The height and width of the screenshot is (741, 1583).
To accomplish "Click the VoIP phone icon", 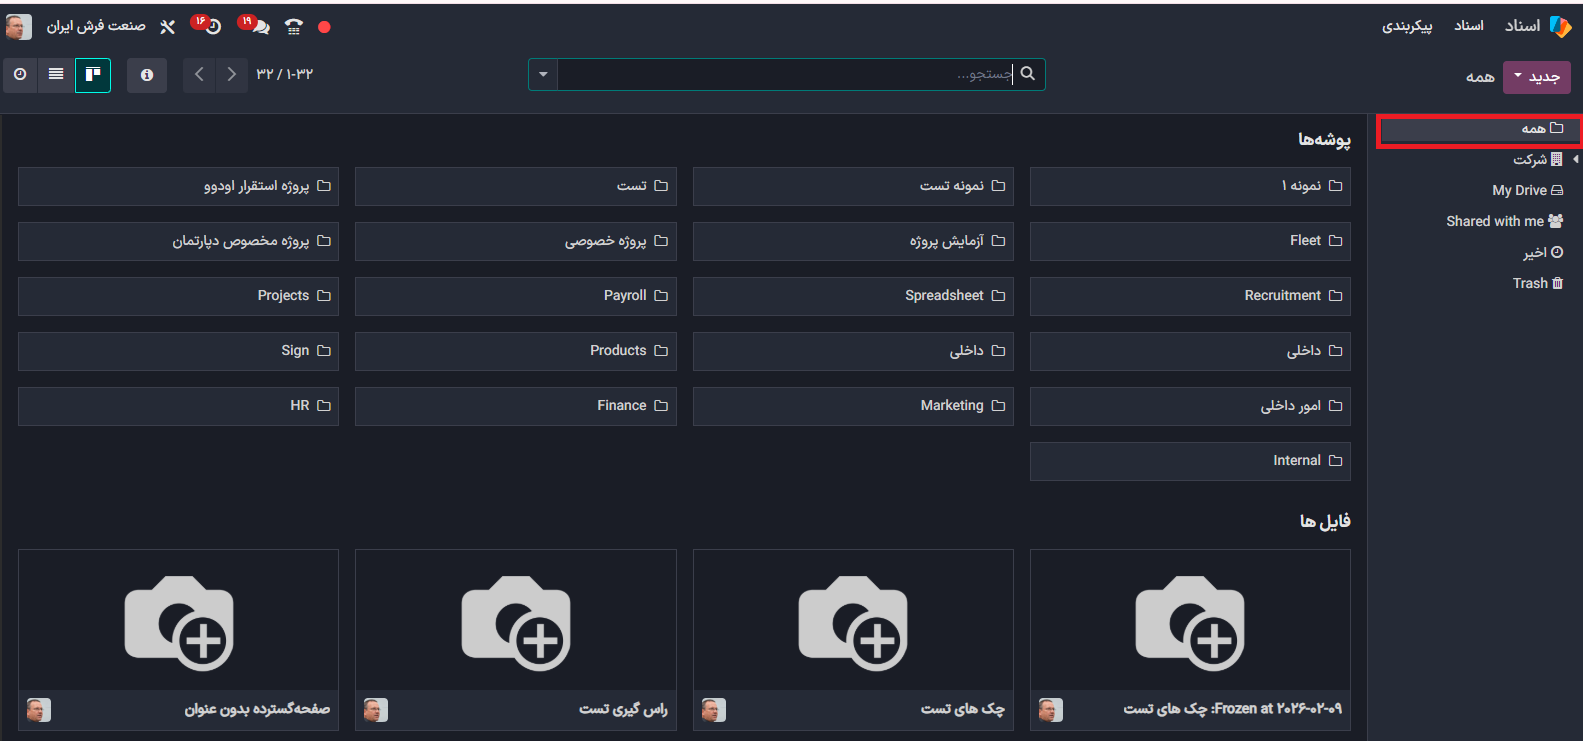I will point(293,27).
